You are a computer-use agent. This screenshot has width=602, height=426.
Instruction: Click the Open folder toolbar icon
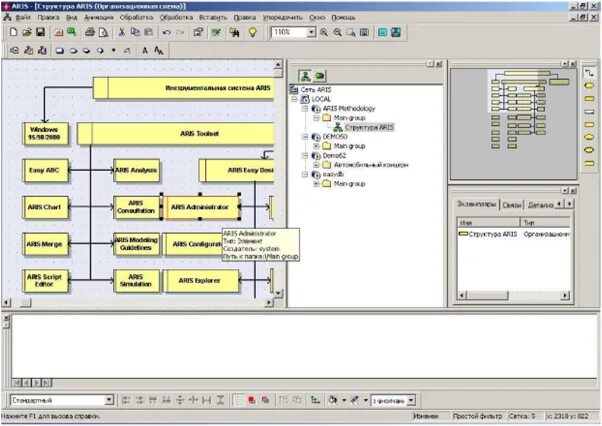27,33
